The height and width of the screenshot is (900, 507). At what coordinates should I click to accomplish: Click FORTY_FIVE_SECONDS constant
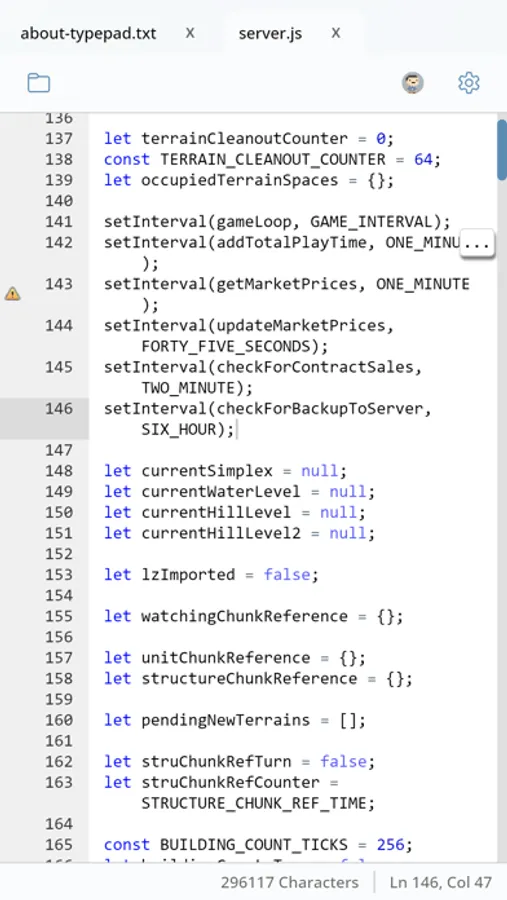coord(226,347)
